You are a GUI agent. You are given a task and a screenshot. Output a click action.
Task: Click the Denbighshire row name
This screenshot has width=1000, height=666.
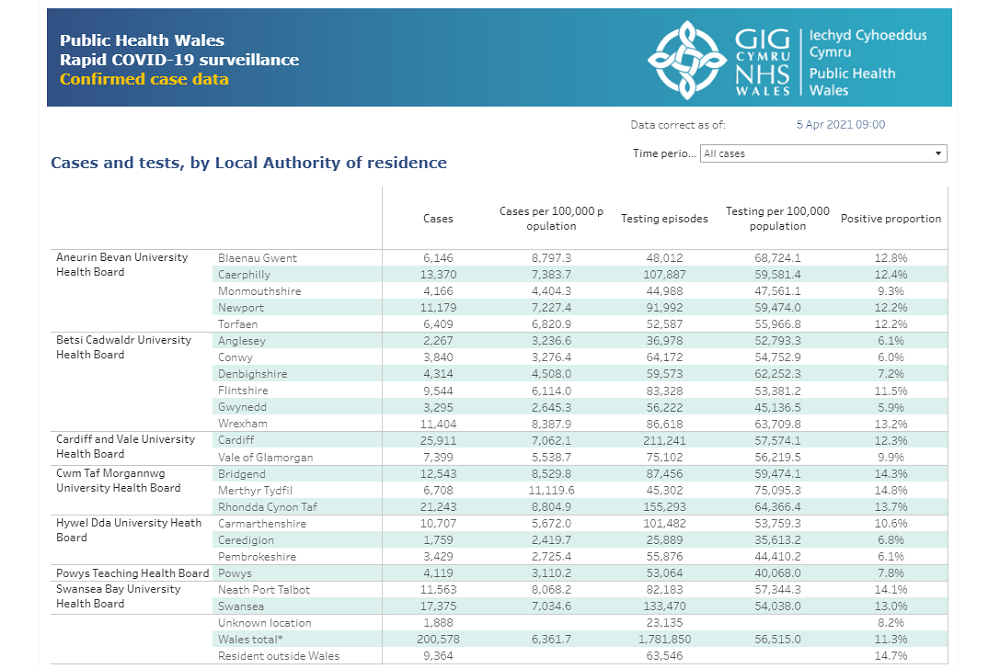(x=253, y=374)
